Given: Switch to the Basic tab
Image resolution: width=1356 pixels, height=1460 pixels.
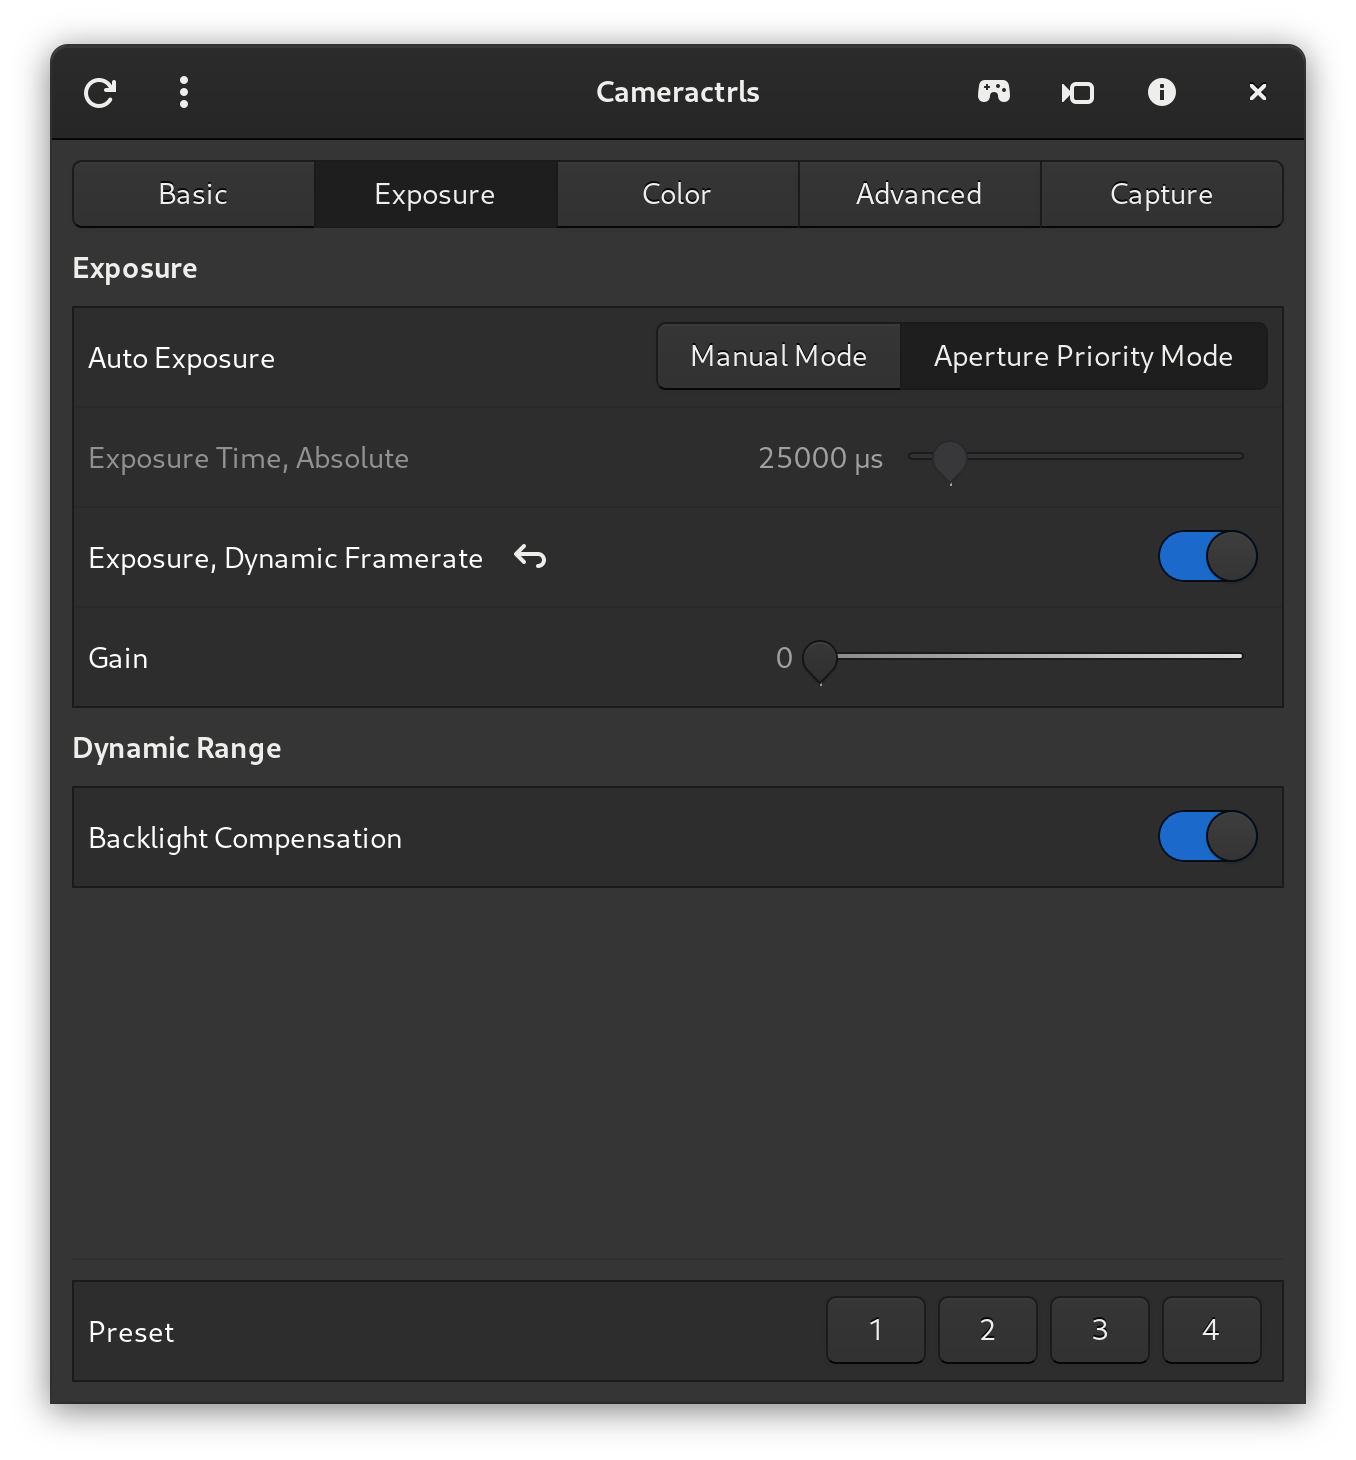Looking at the screenshot, I should coord(193,195).
